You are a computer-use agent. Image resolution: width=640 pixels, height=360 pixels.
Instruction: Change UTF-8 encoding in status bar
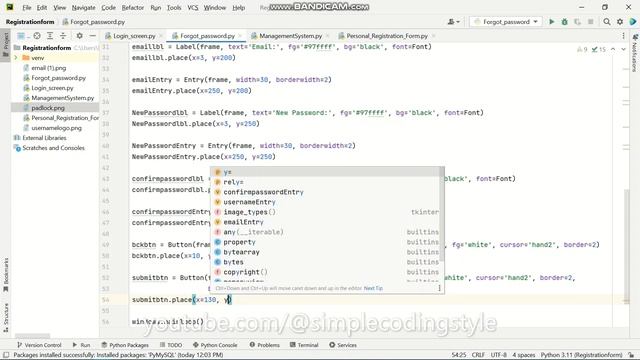coord(498,355)
